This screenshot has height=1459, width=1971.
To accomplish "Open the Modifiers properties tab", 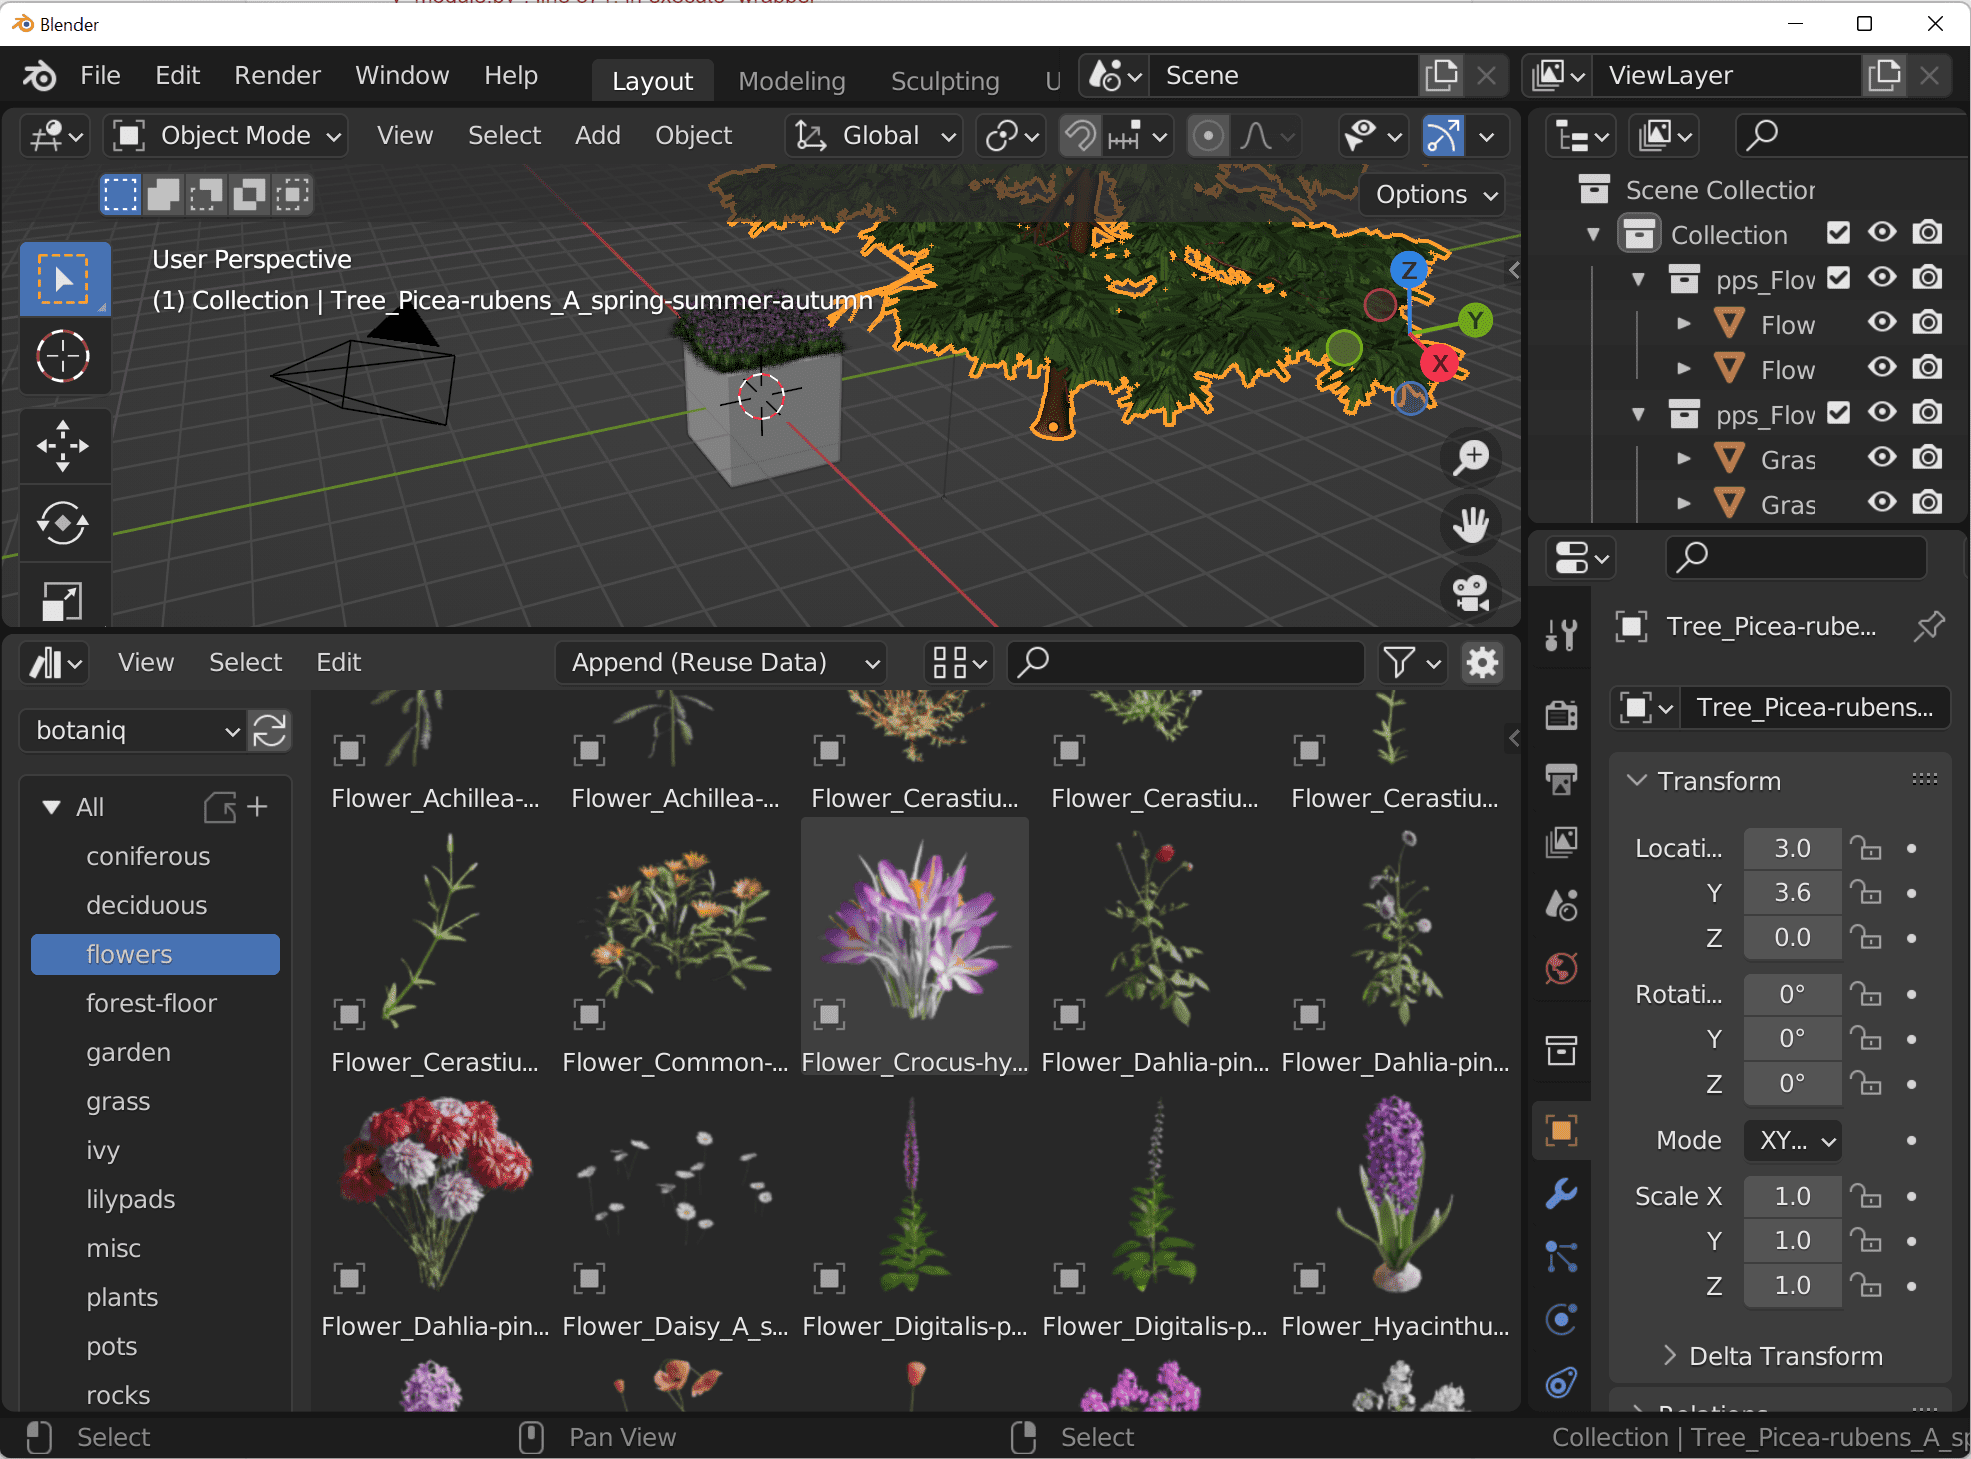I will click(1561, 1193).
